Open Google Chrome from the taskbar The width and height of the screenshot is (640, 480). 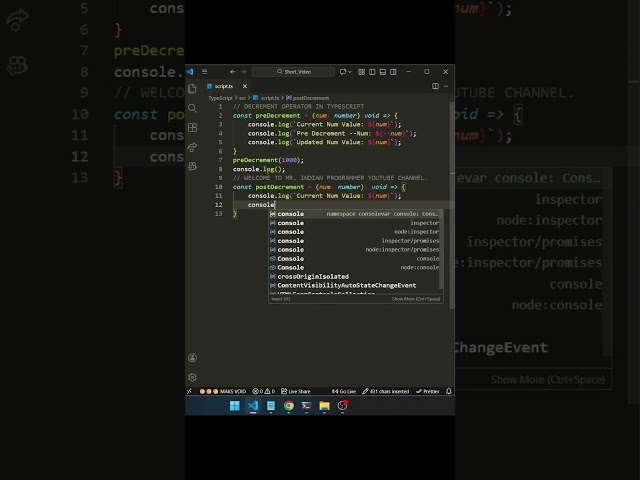coord(288,406)
